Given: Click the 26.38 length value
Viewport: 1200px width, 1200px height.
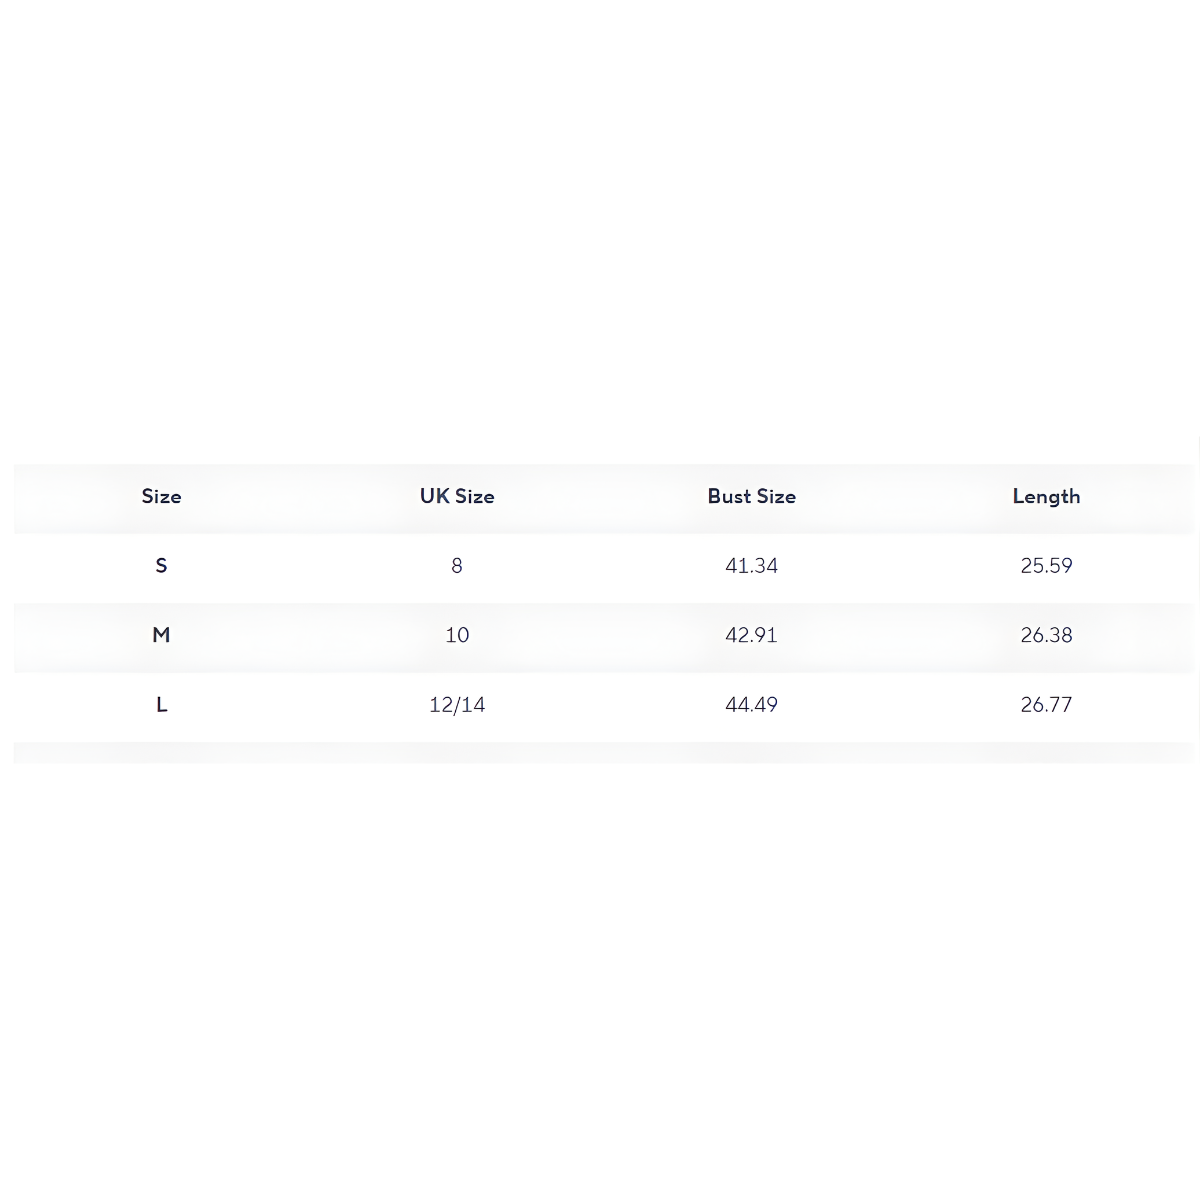Looking at the screenshot, I should click(1046, 635).
